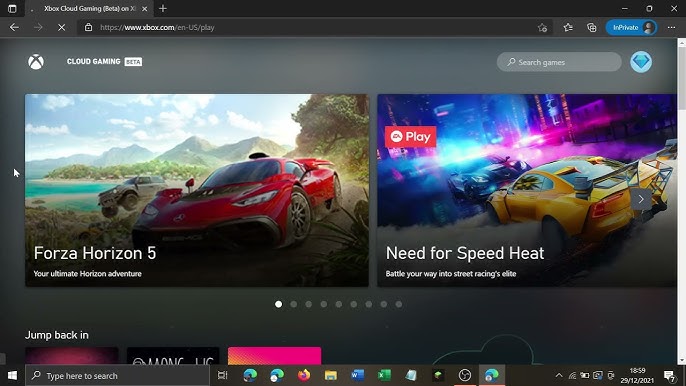Open Word from the taskbar
686x386 pixels.
pos(357,375)
